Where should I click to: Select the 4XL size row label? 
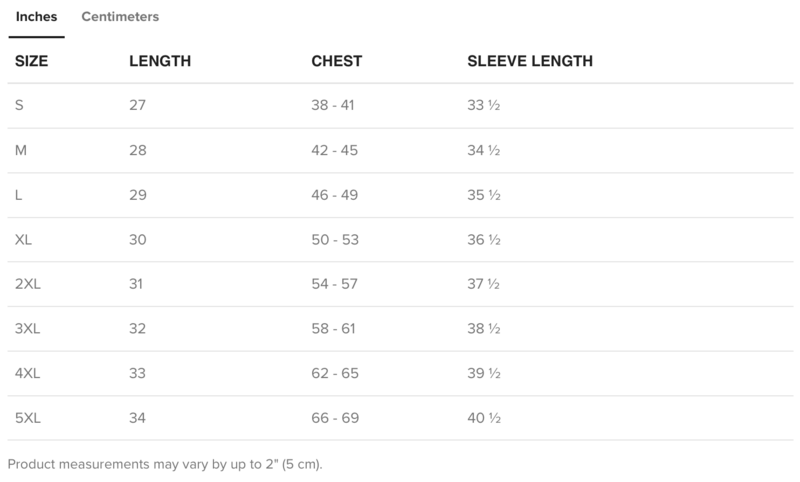coord(28,373)
